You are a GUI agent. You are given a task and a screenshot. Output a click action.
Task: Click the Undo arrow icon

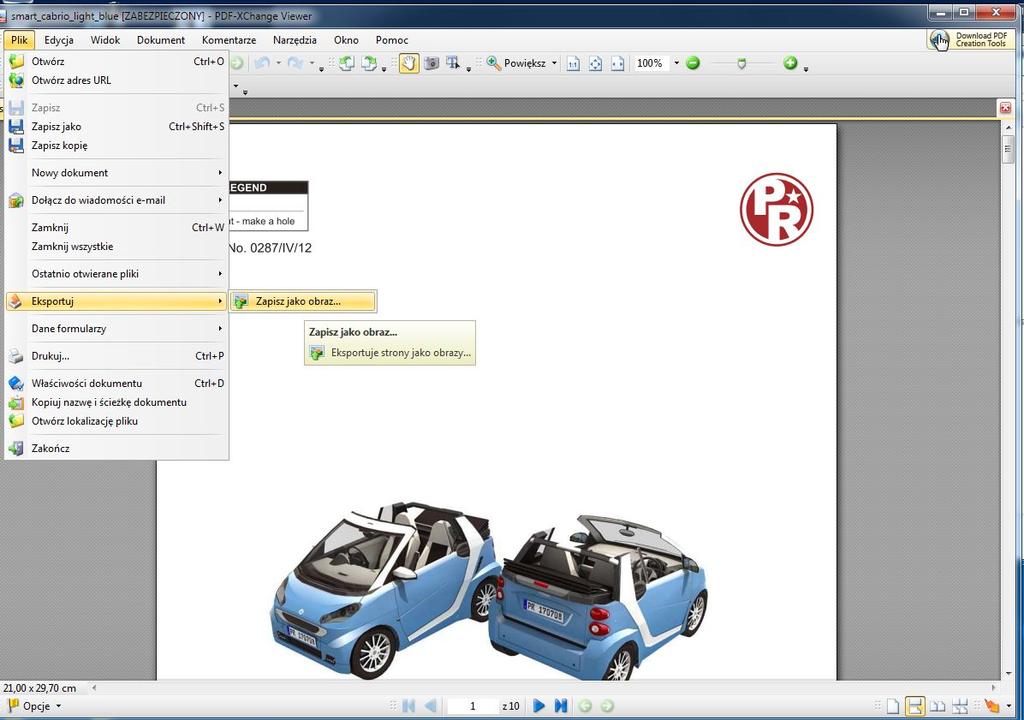pos(262,63)
